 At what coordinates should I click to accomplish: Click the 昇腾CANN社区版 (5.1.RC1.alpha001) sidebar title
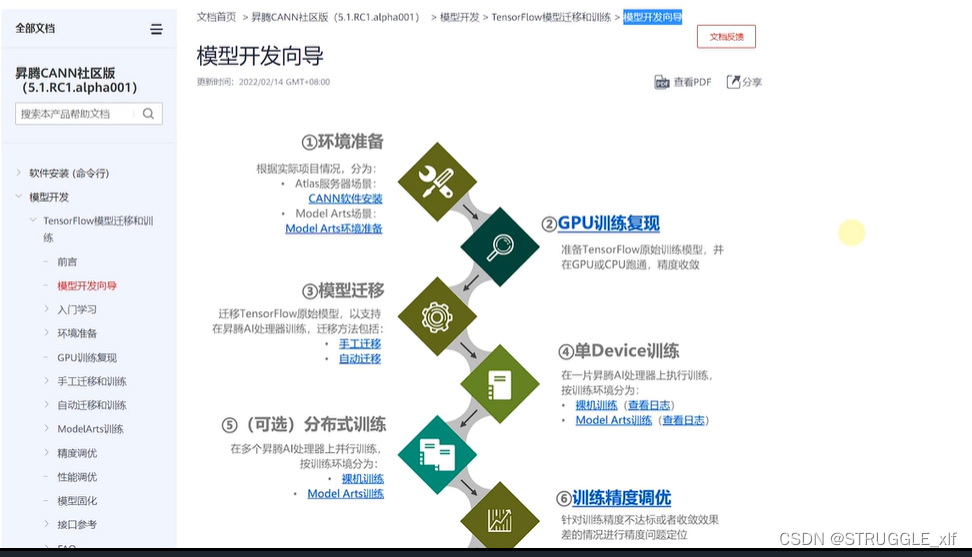coord(76,80)
